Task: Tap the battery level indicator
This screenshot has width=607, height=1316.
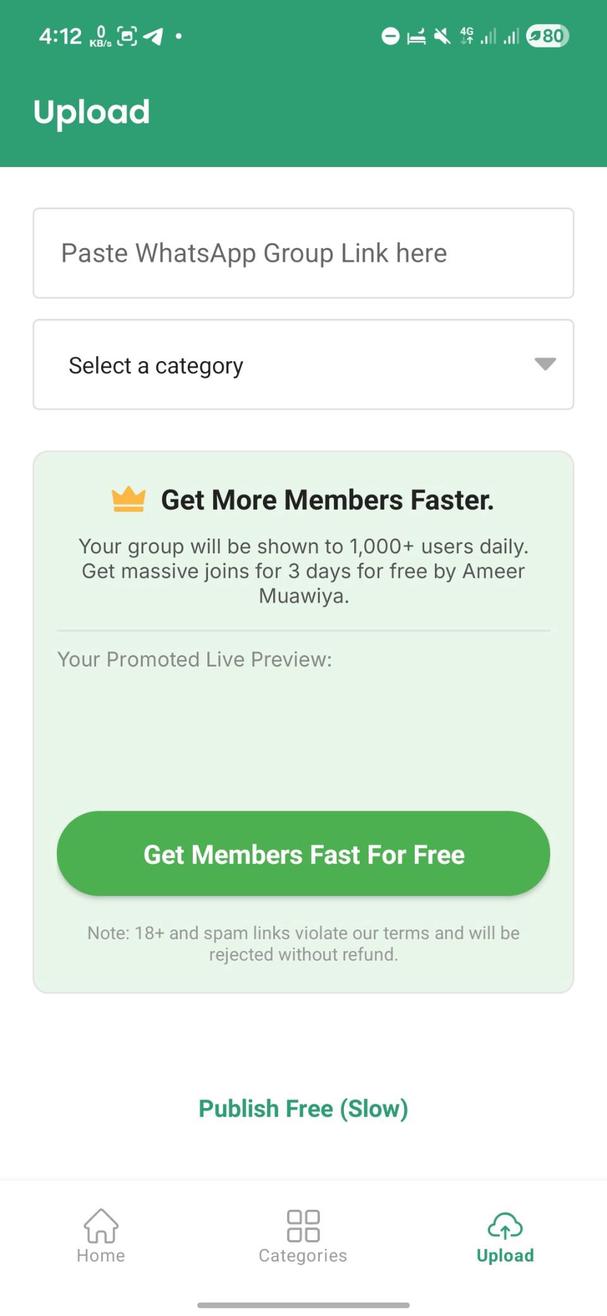Action: 547,37
